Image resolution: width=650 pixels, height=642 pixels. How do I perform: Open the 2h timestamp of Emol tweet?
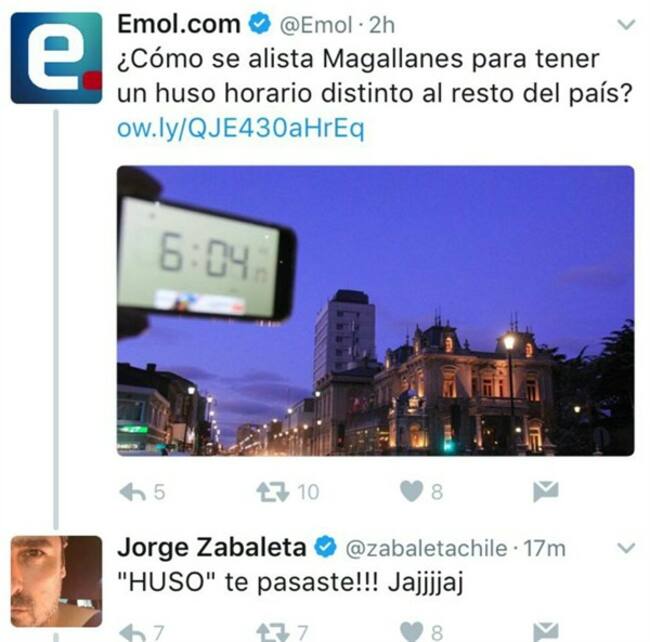coord(381,25)
